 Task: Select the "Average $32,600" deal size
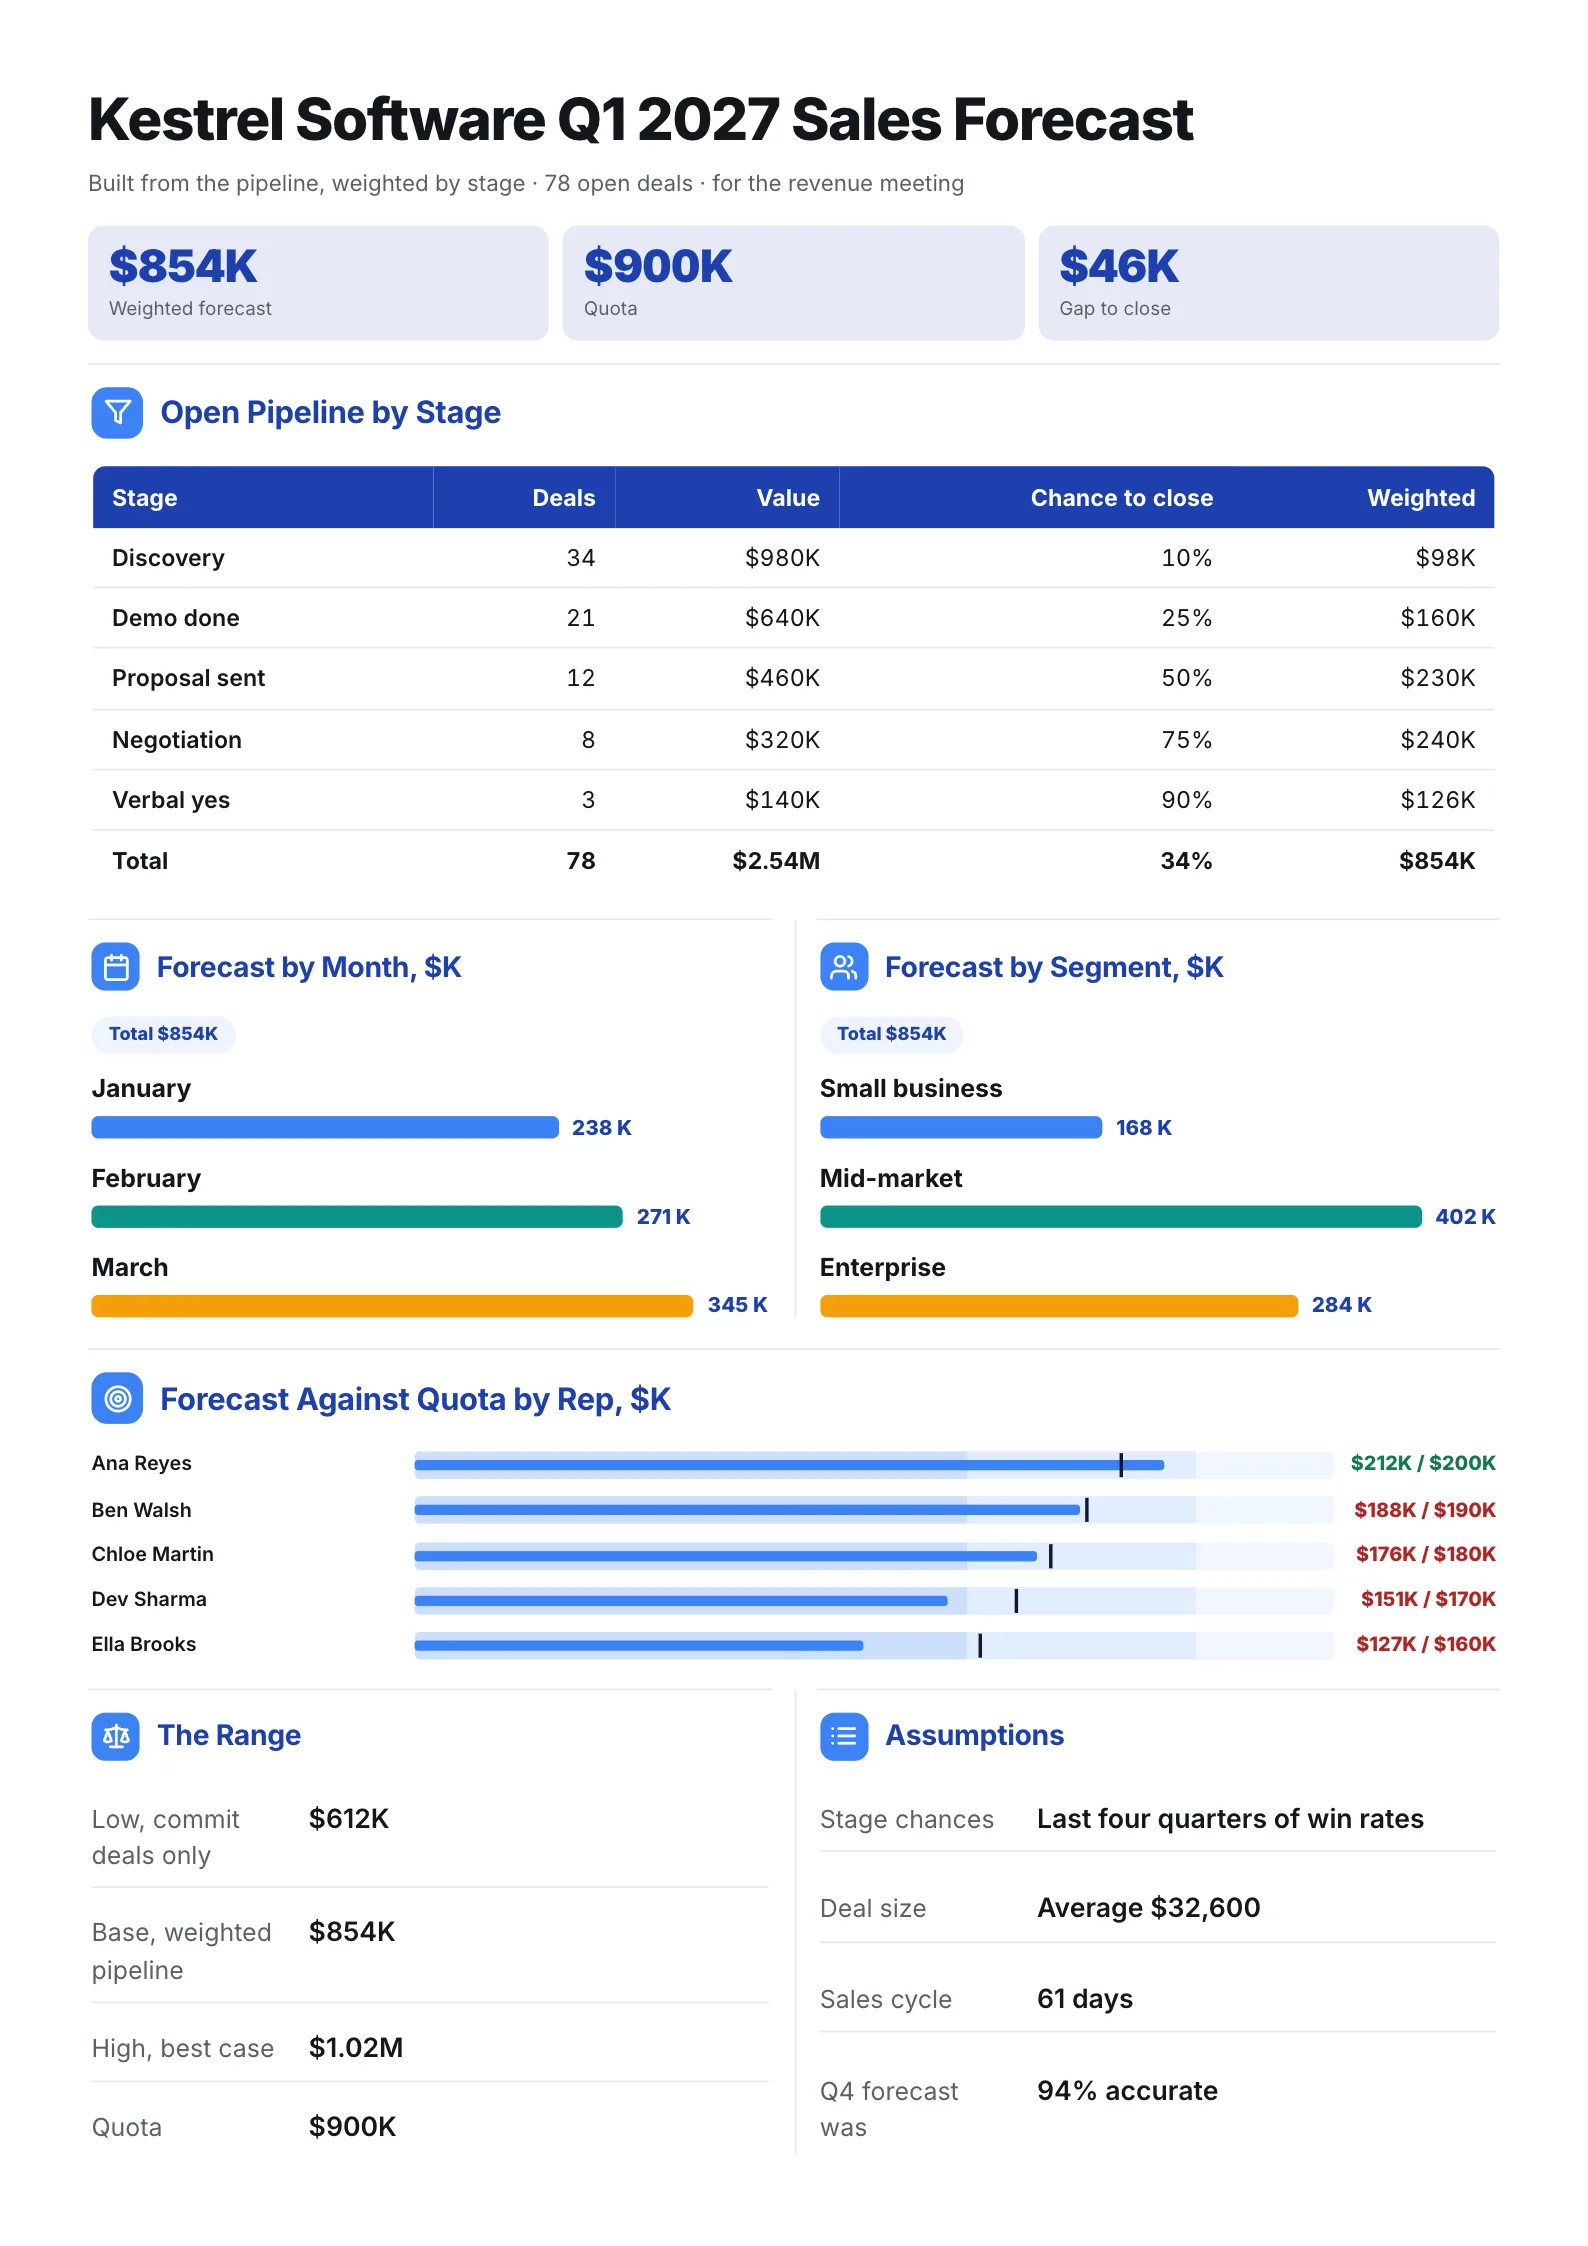coord(1148,1907)
